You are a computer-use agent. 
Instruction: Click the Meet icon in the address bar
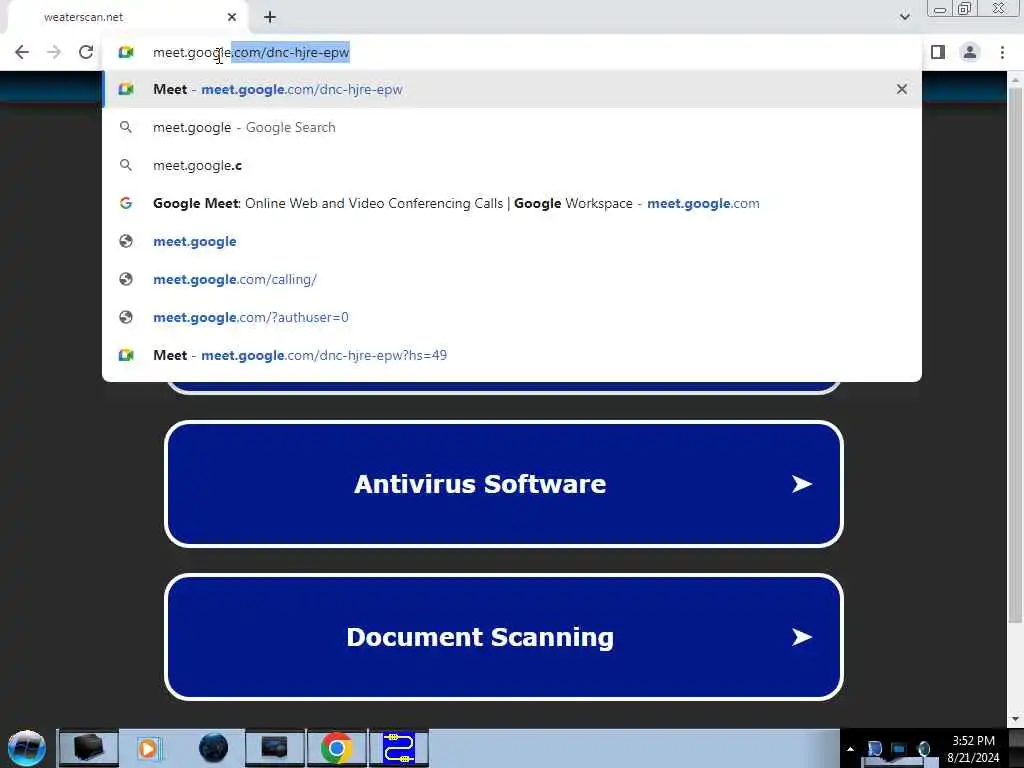[126, 52]
